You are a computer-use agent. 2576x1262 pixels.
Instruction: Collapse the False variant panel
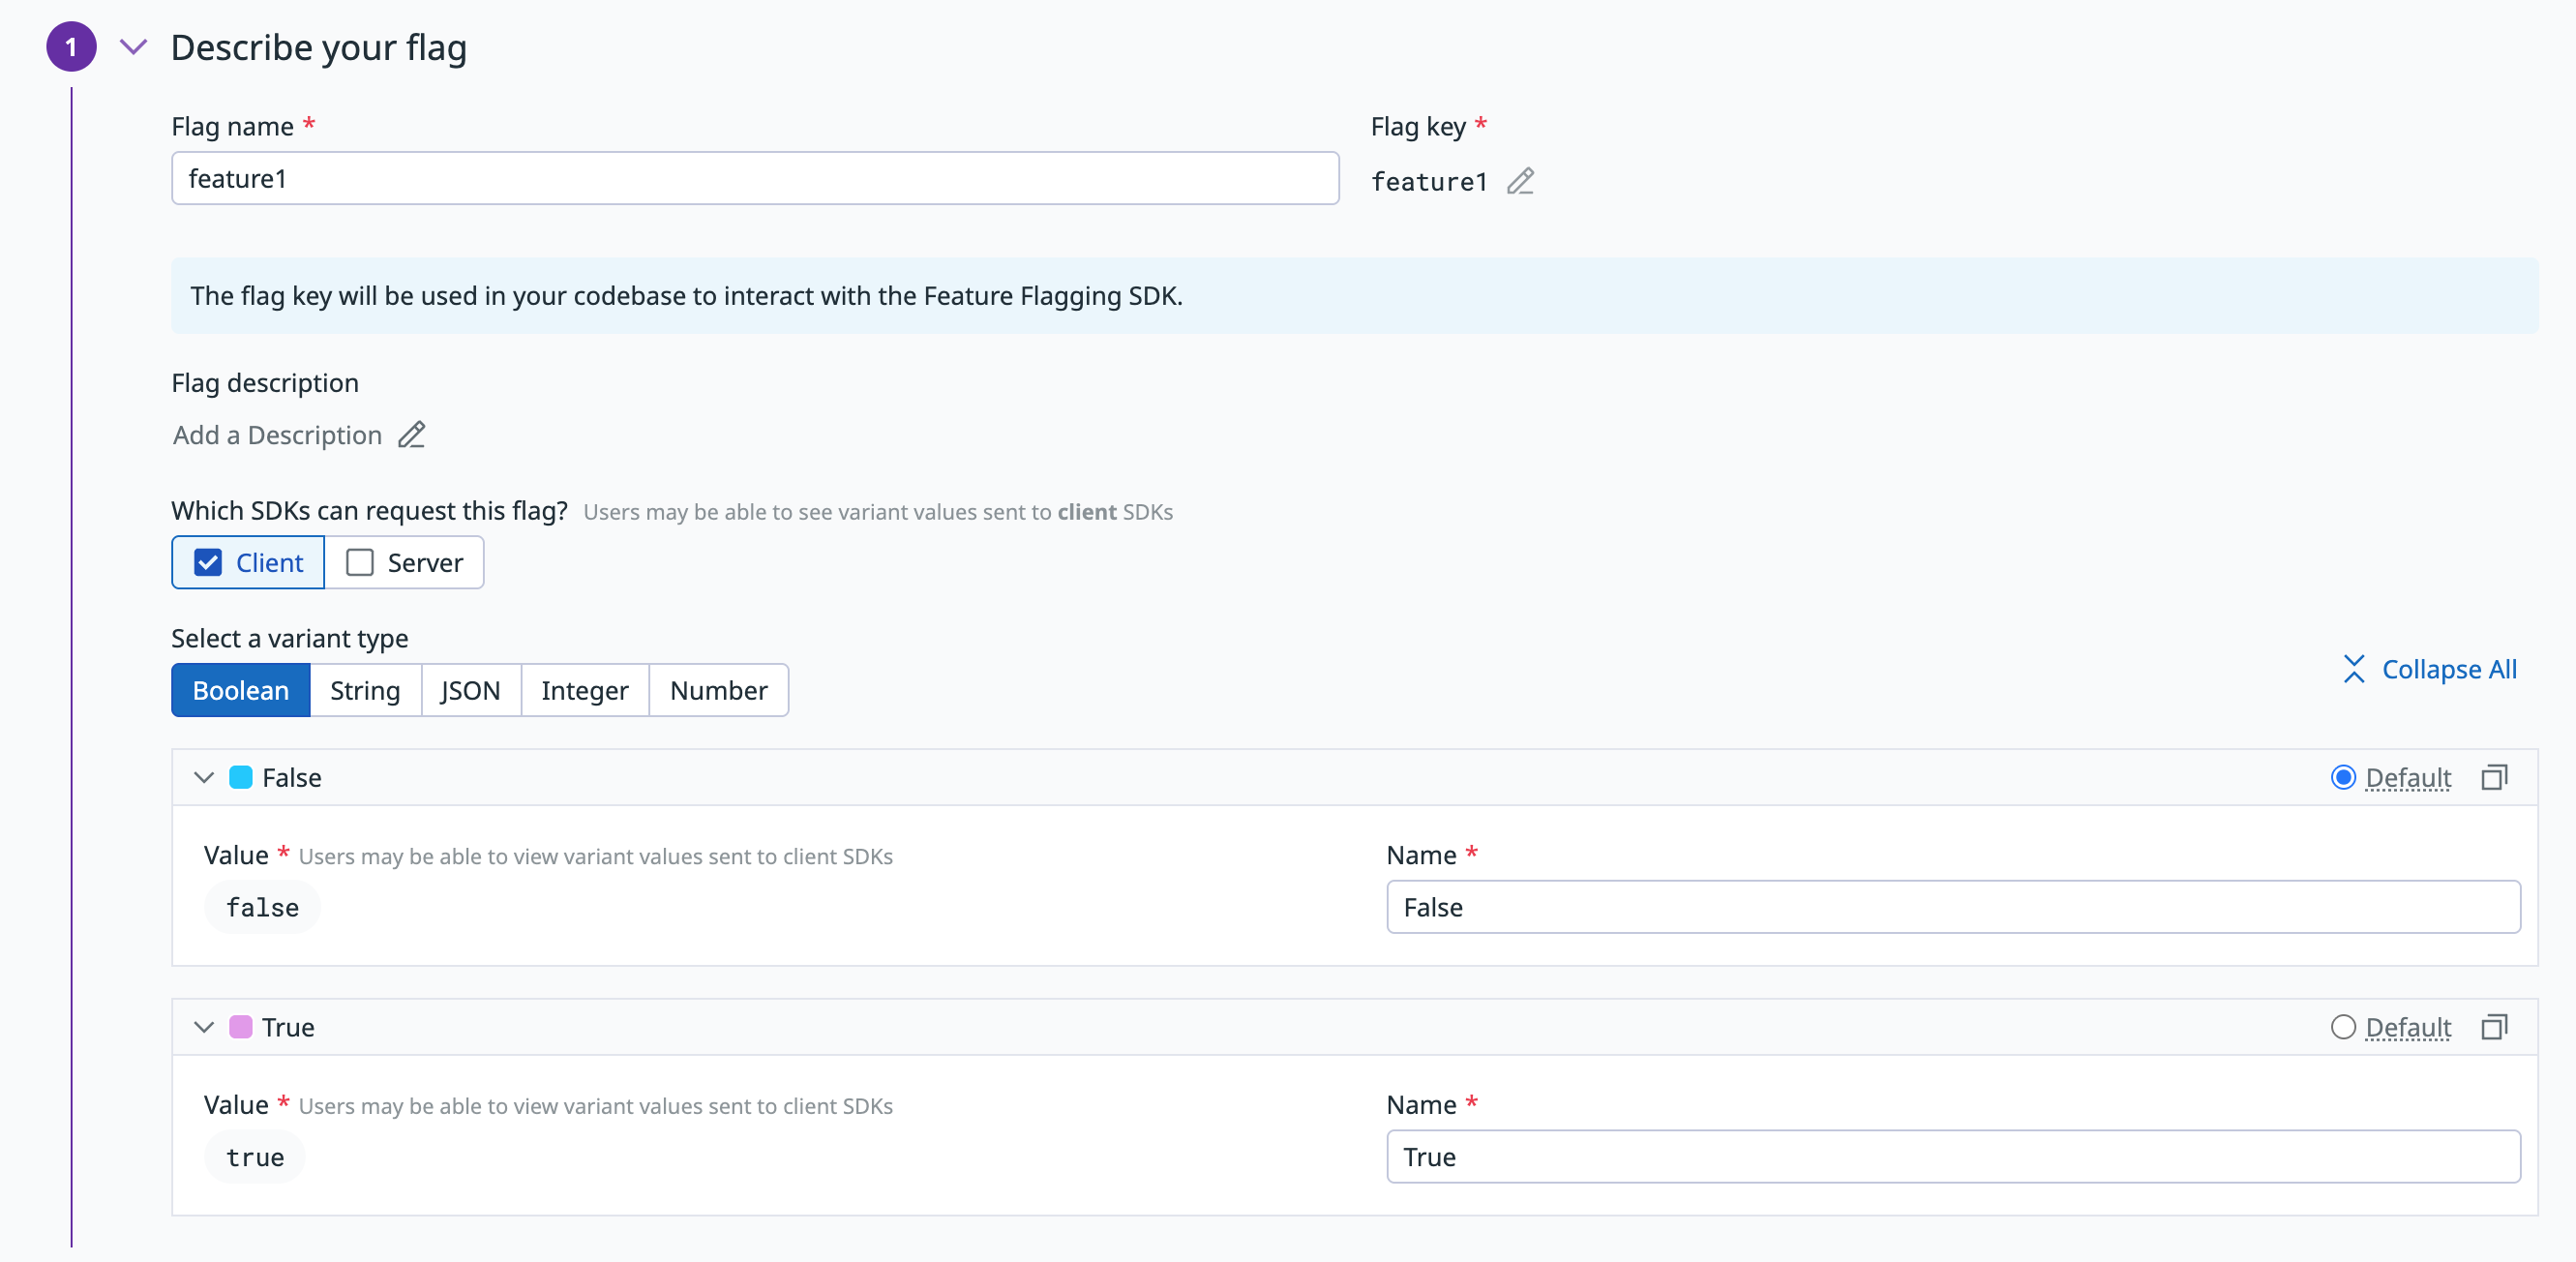coord(204,777)
